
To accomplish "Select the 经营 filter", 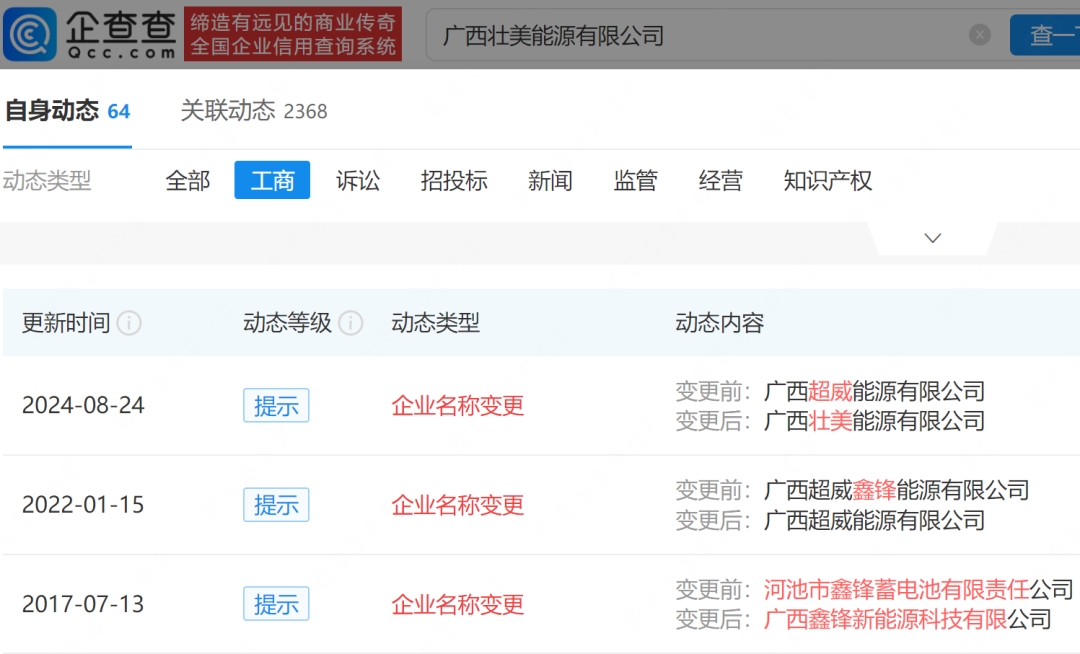I will tap(721, 181).
